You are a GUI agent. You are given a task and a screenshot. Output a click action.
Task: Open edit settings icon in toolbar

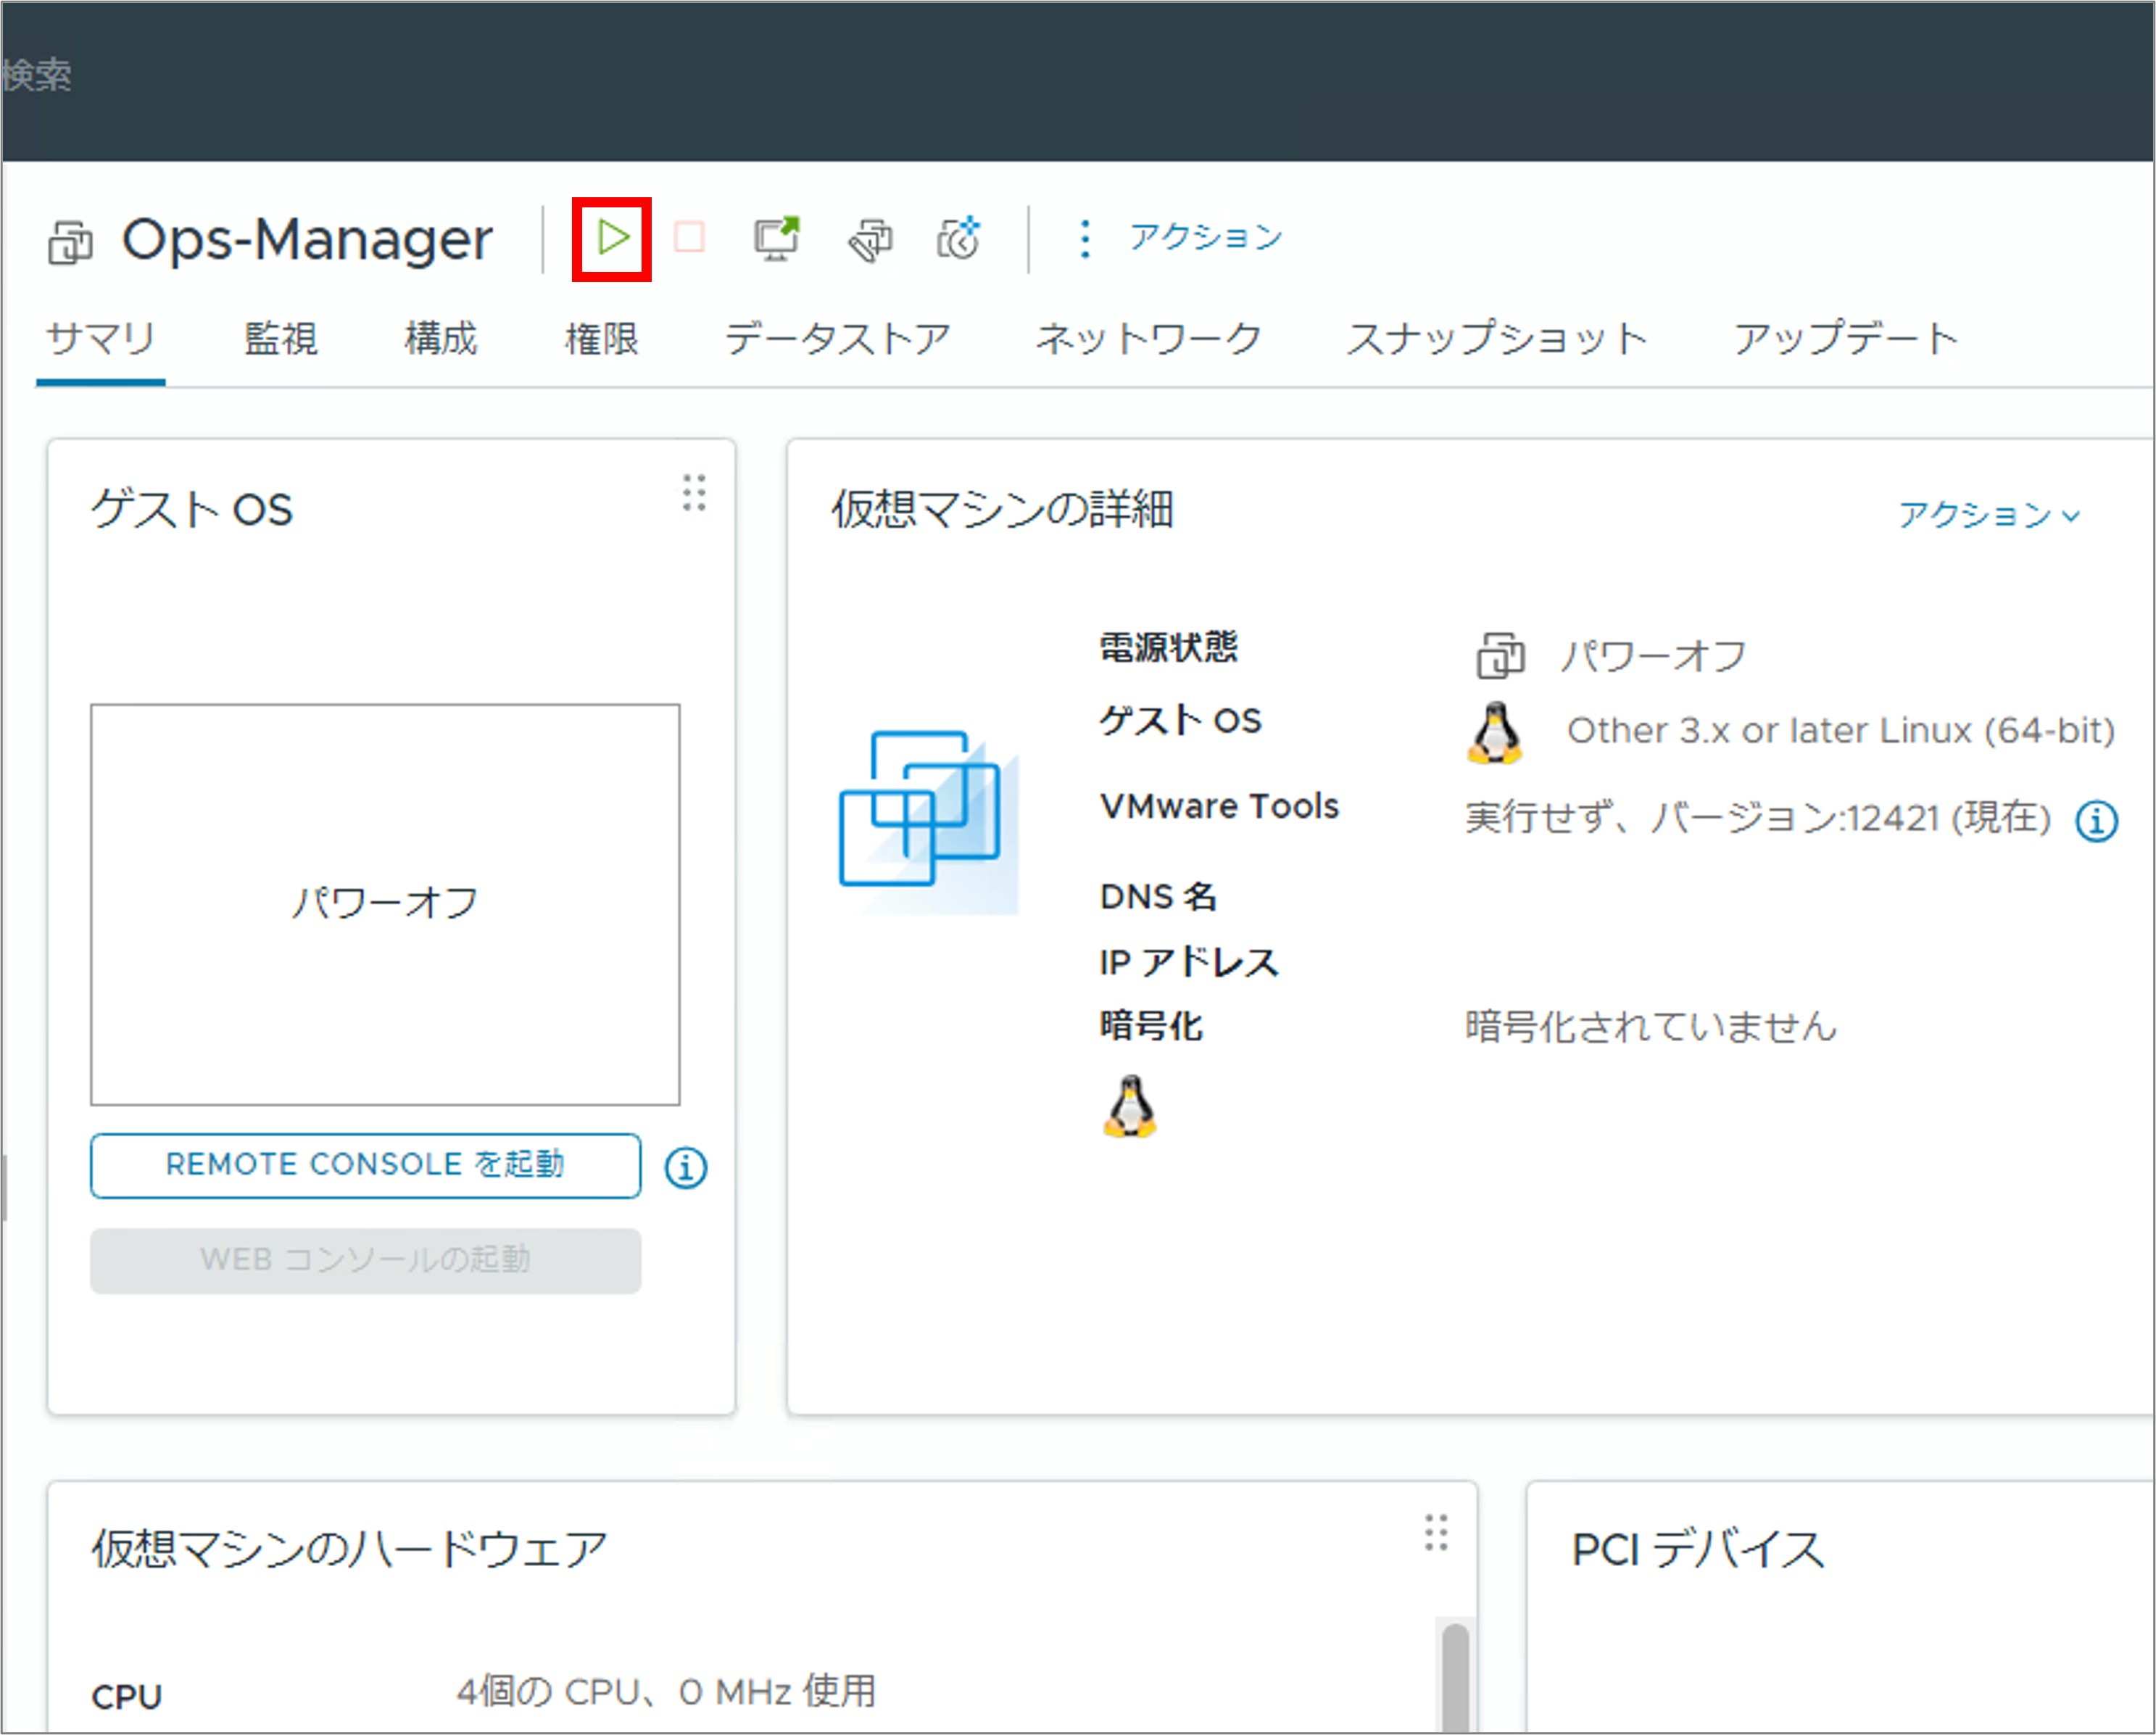(870, 240)
